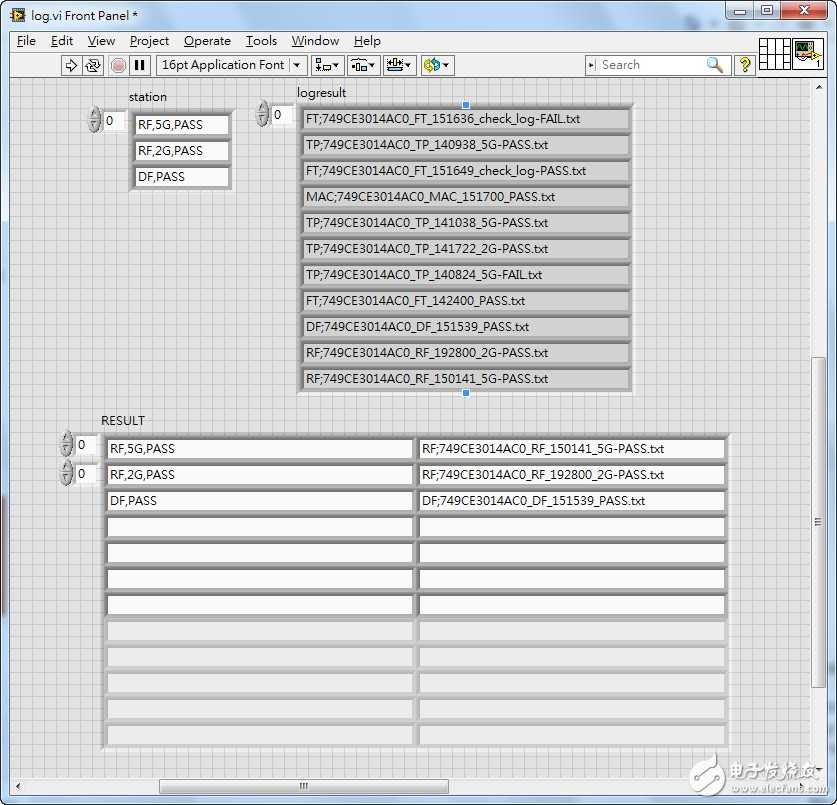
Task: Open the Tools menu
Action: tap(261, 41)
